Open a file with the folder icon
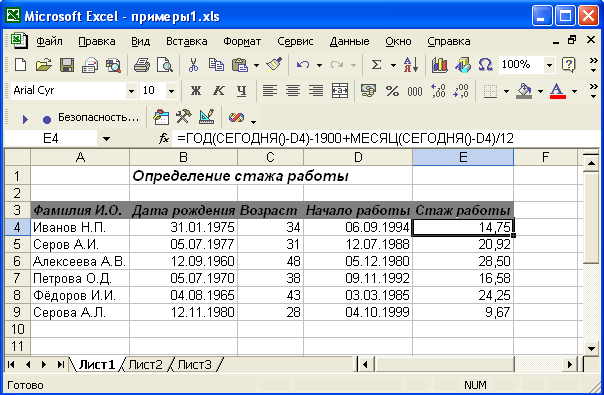The width and height of the screenshot is (604, 395). [44, 65]
